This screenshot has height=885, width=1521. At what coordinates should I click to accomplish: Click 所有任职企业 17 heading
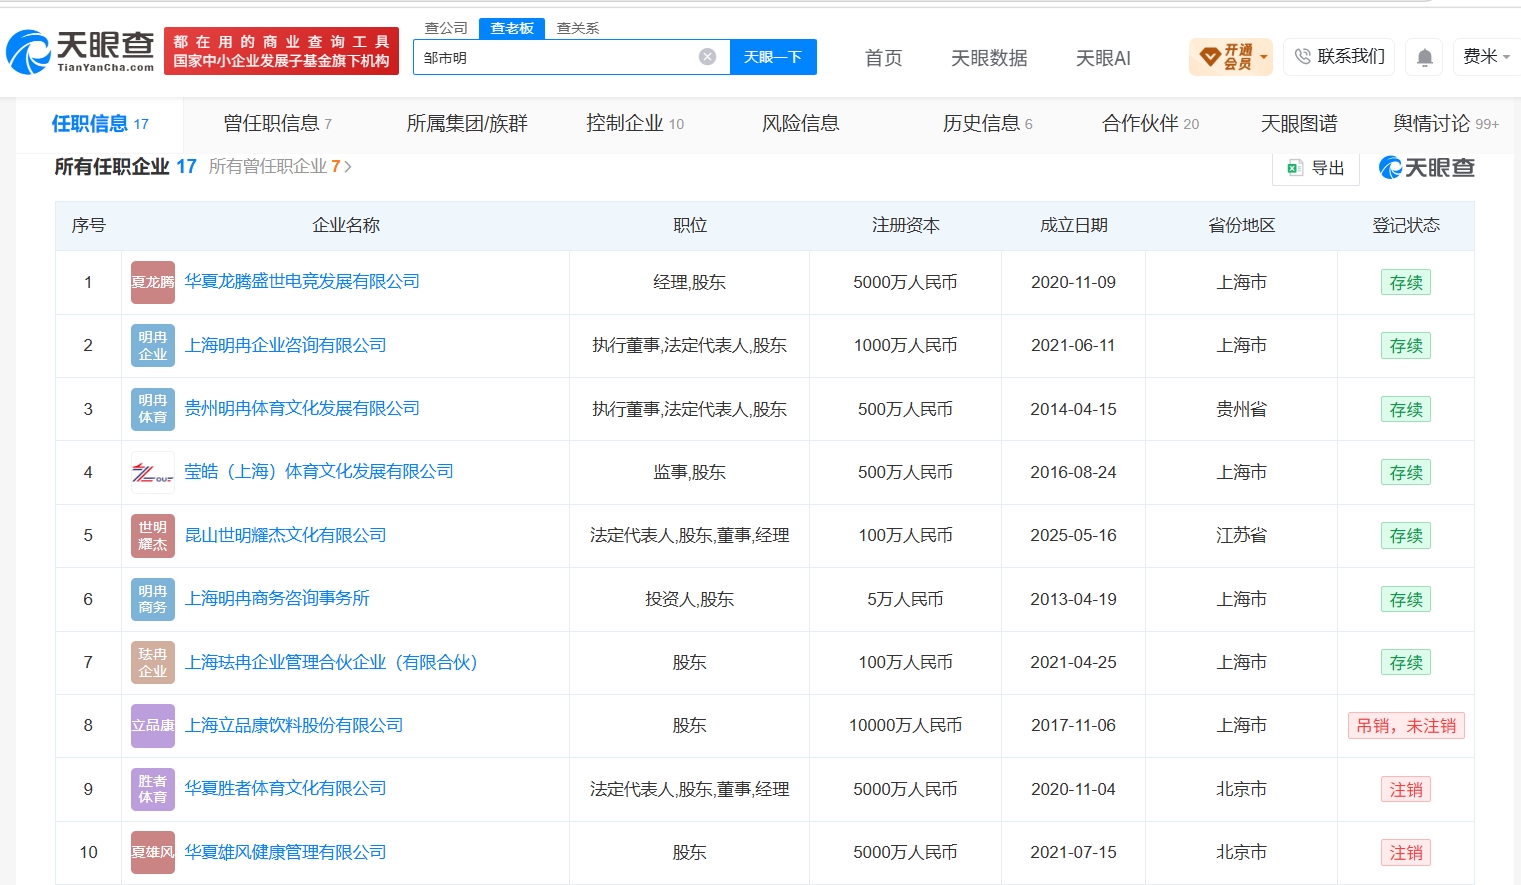tap(125, 166)
